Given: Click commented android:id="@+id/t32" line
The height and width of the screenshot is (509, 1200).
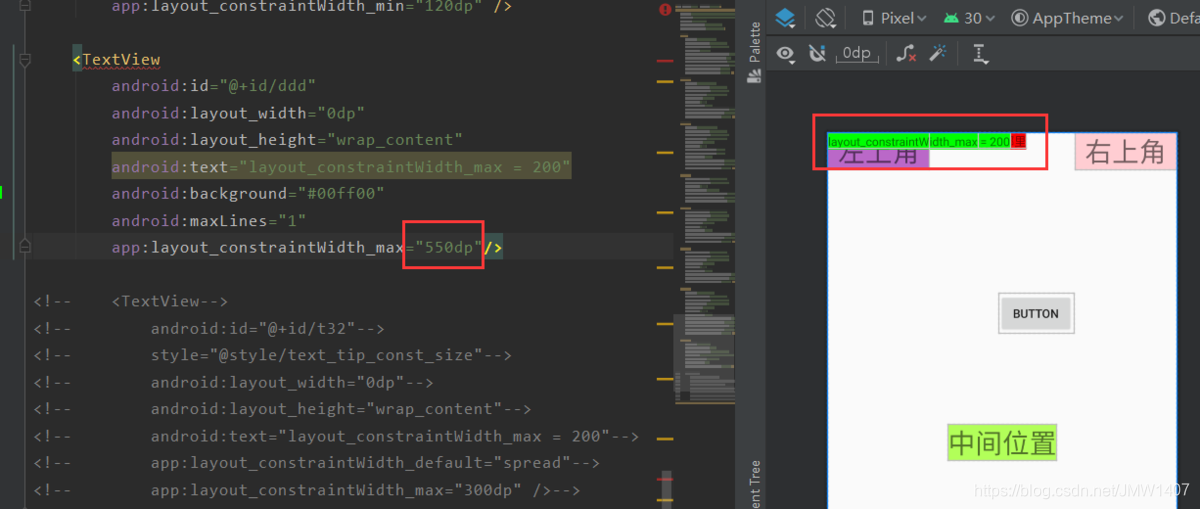Looking at the screenshot, I should coord(209,328).
